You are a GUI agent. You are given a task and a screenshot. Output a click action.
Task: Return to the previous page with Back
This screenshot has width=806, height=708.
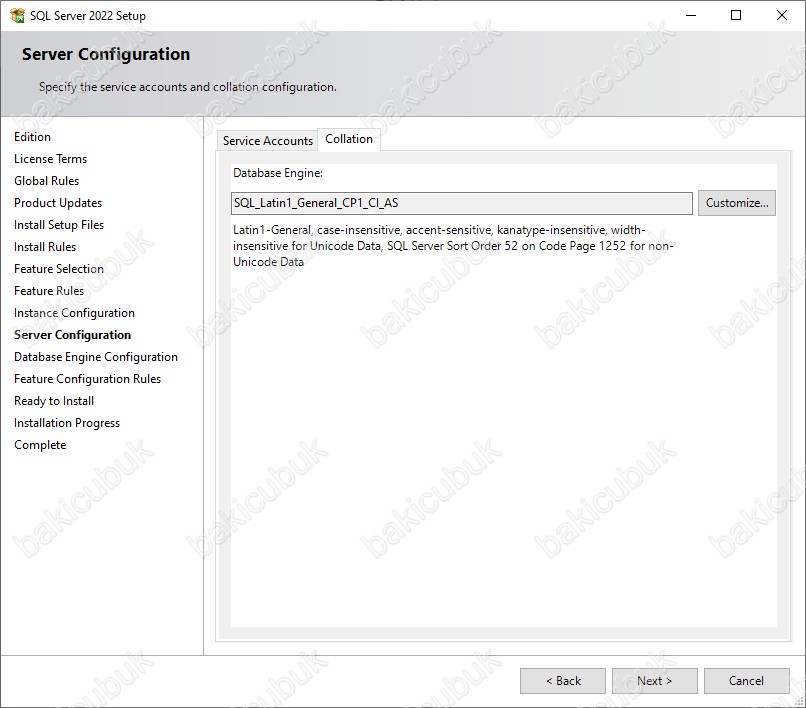[x=563, y=681]
